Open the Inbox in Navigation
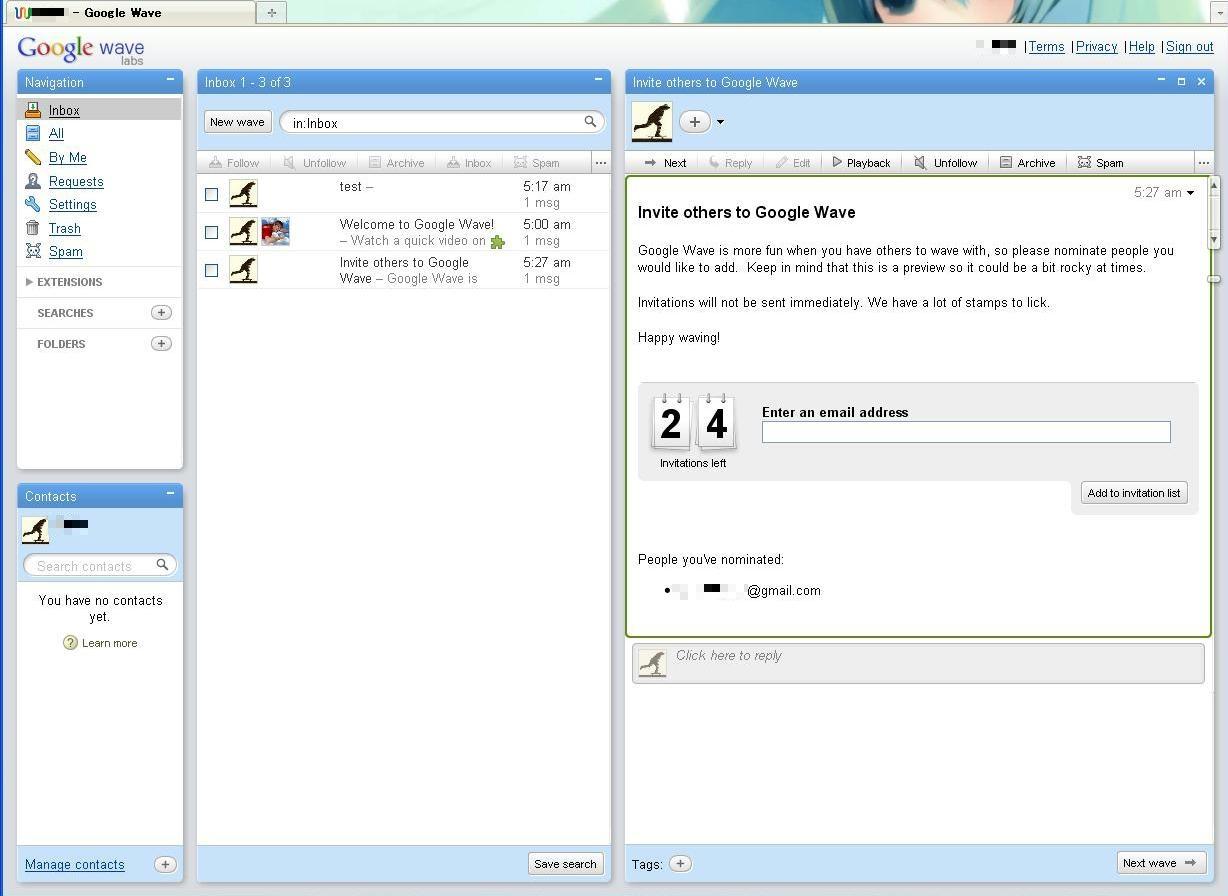Viewport: 1228px width, 896px height. (64, 110)
